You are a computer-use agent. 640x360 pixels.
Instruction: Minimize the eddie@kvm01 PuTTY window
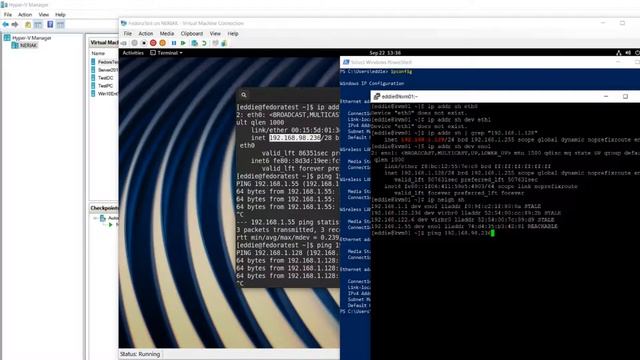[606, 96]
